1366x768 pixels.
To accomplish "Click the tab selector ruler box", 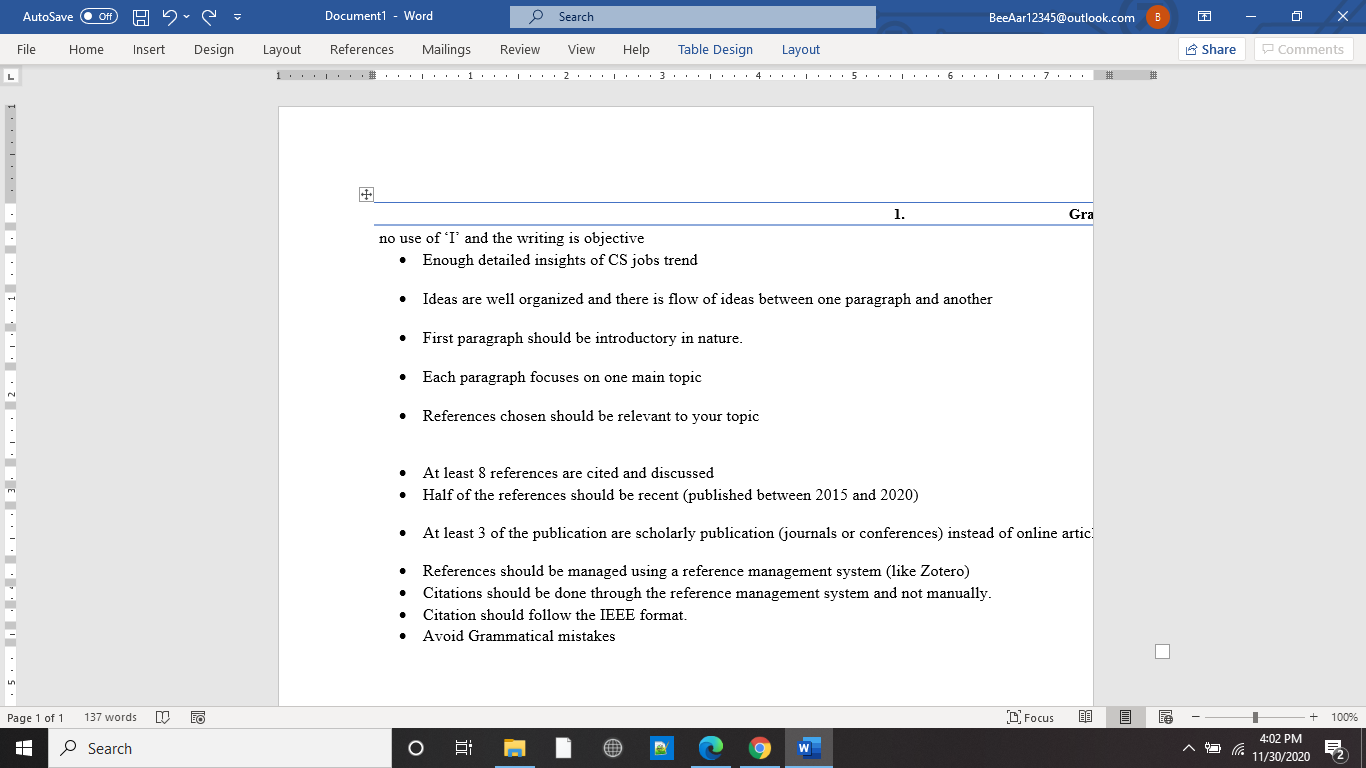I will [11, 75].
